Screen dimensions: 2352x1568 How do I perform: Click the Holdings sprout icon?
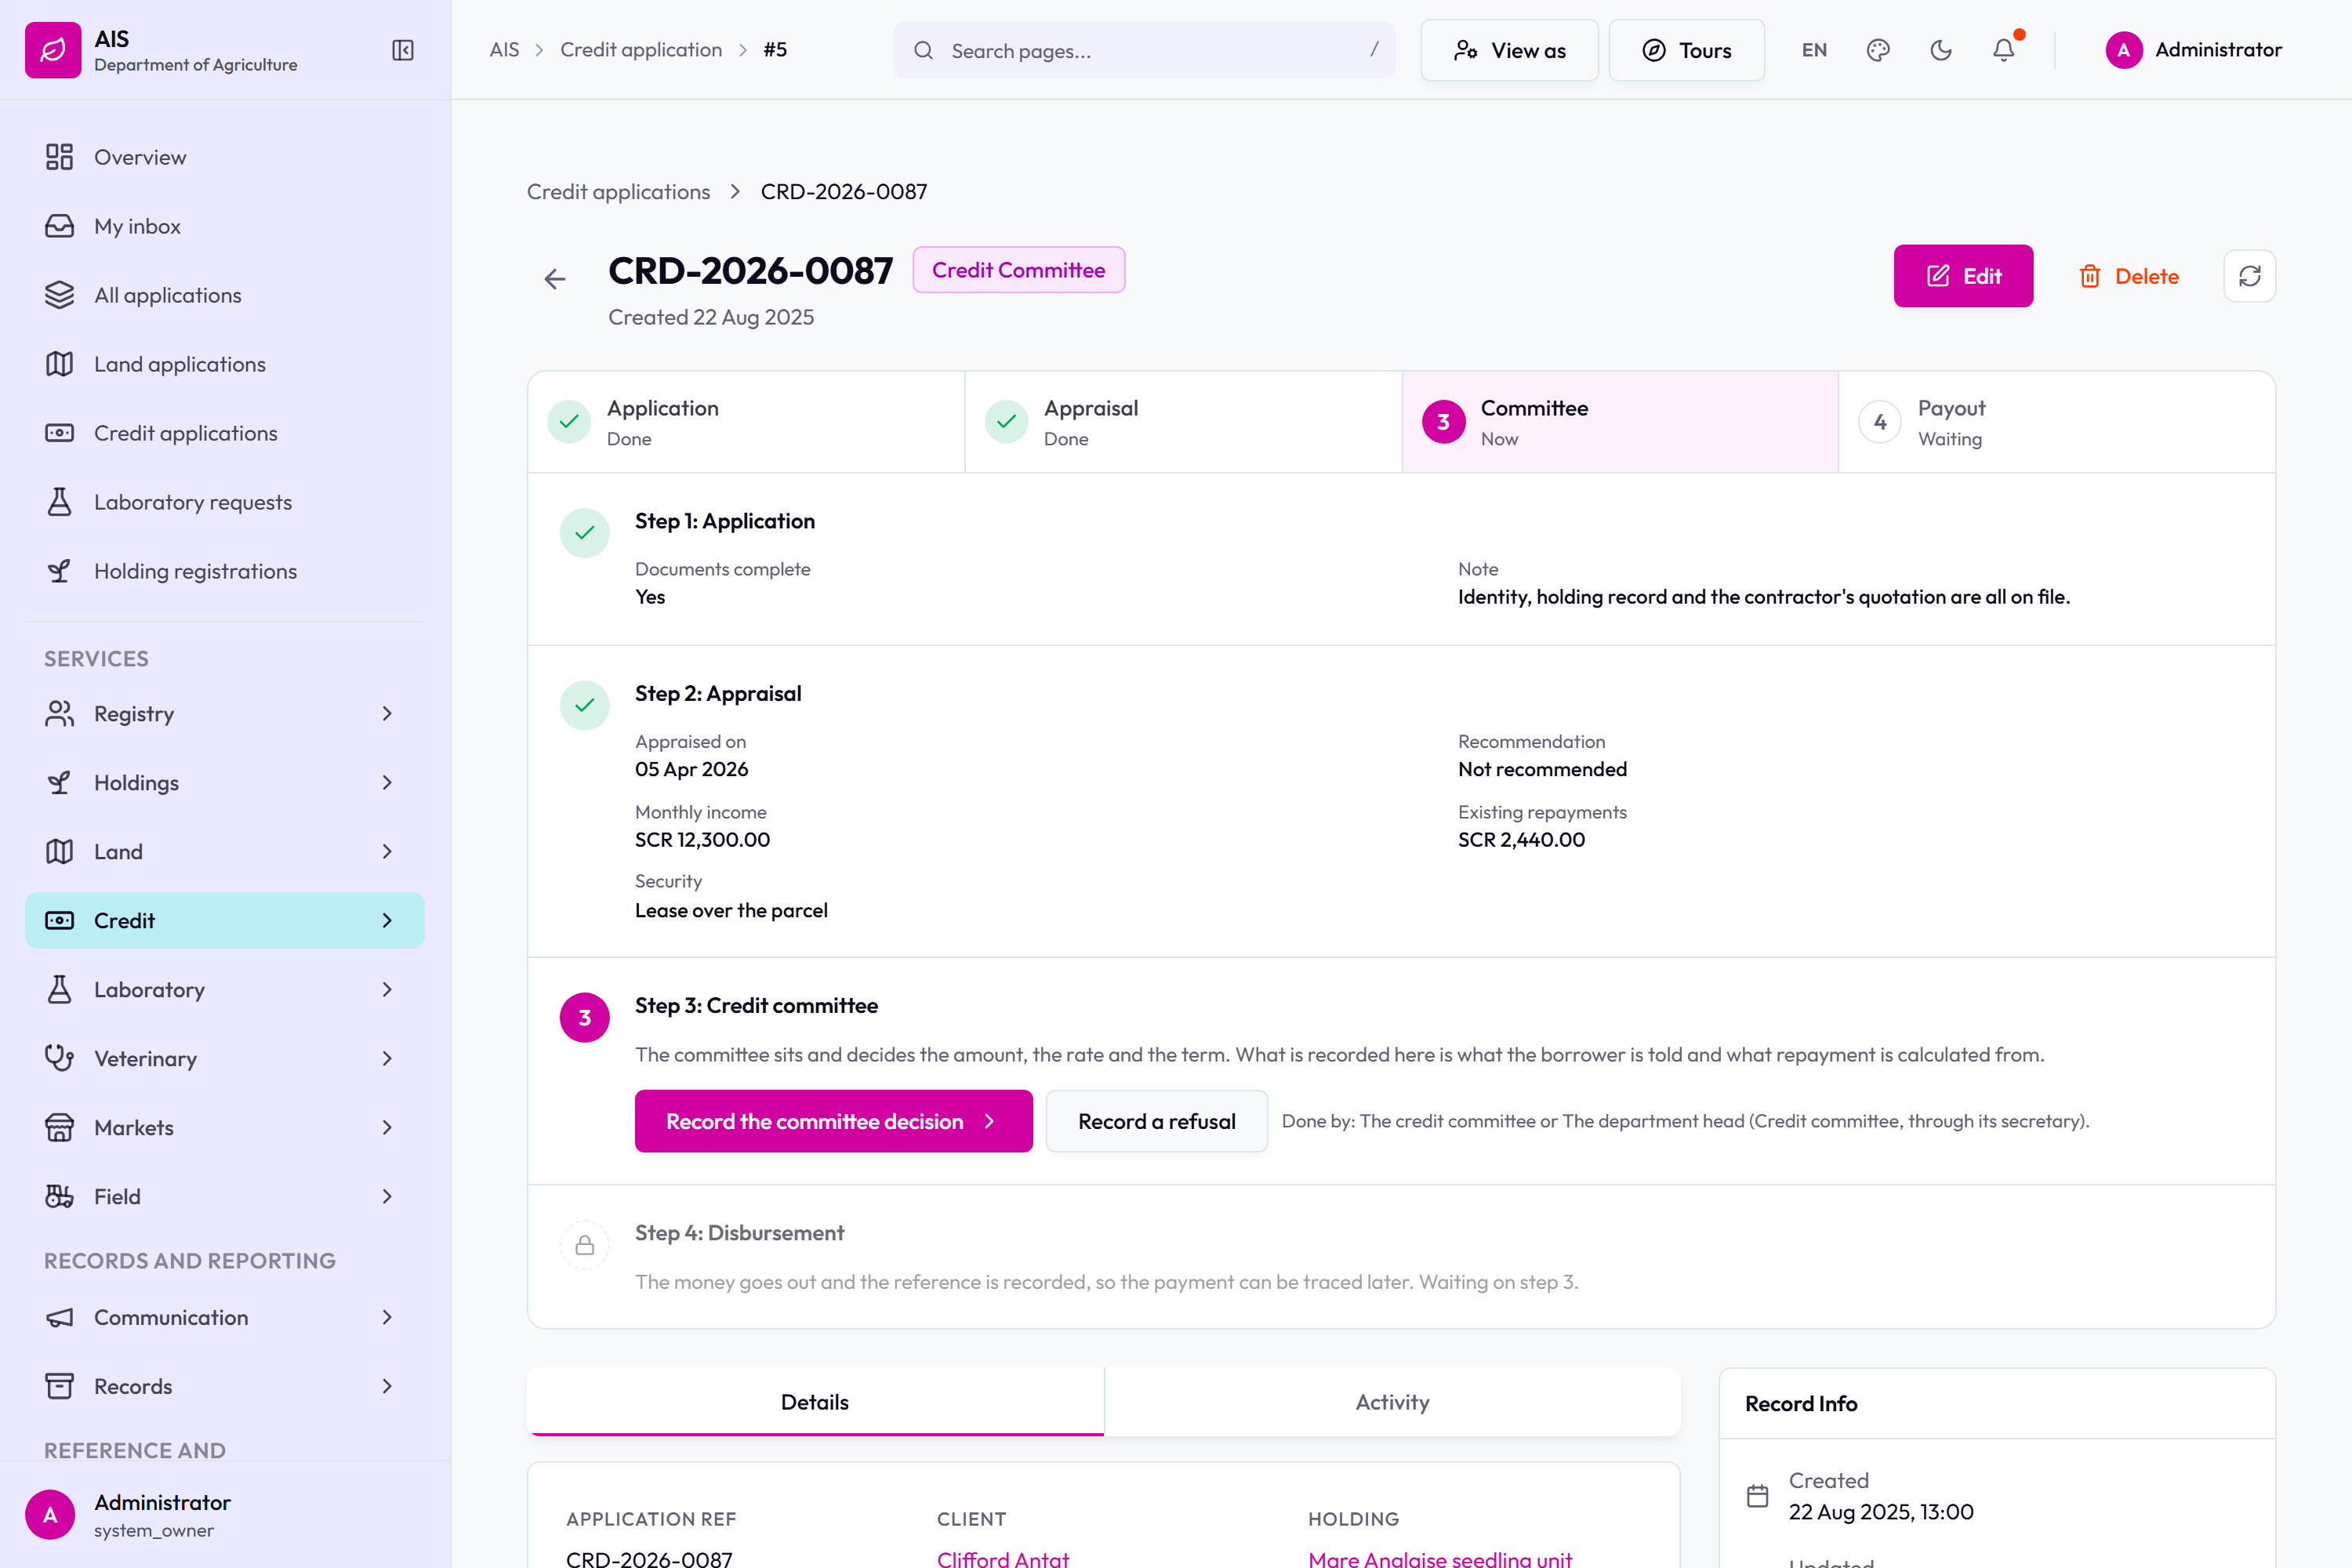59,783
